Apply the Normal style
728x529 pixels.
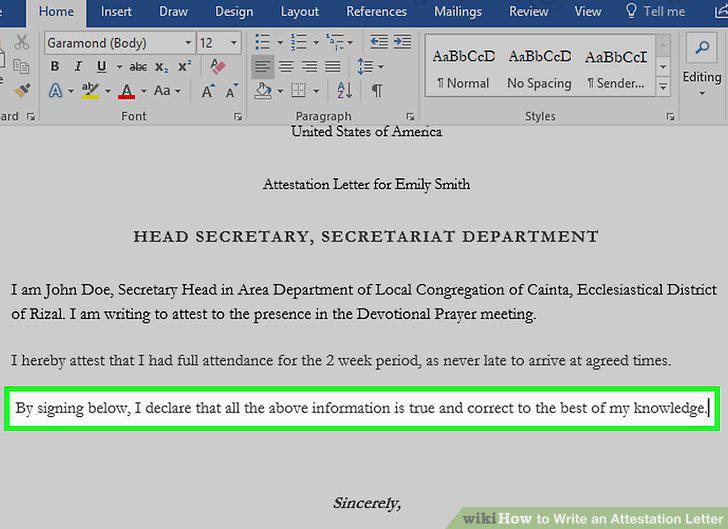click(463, 69)
